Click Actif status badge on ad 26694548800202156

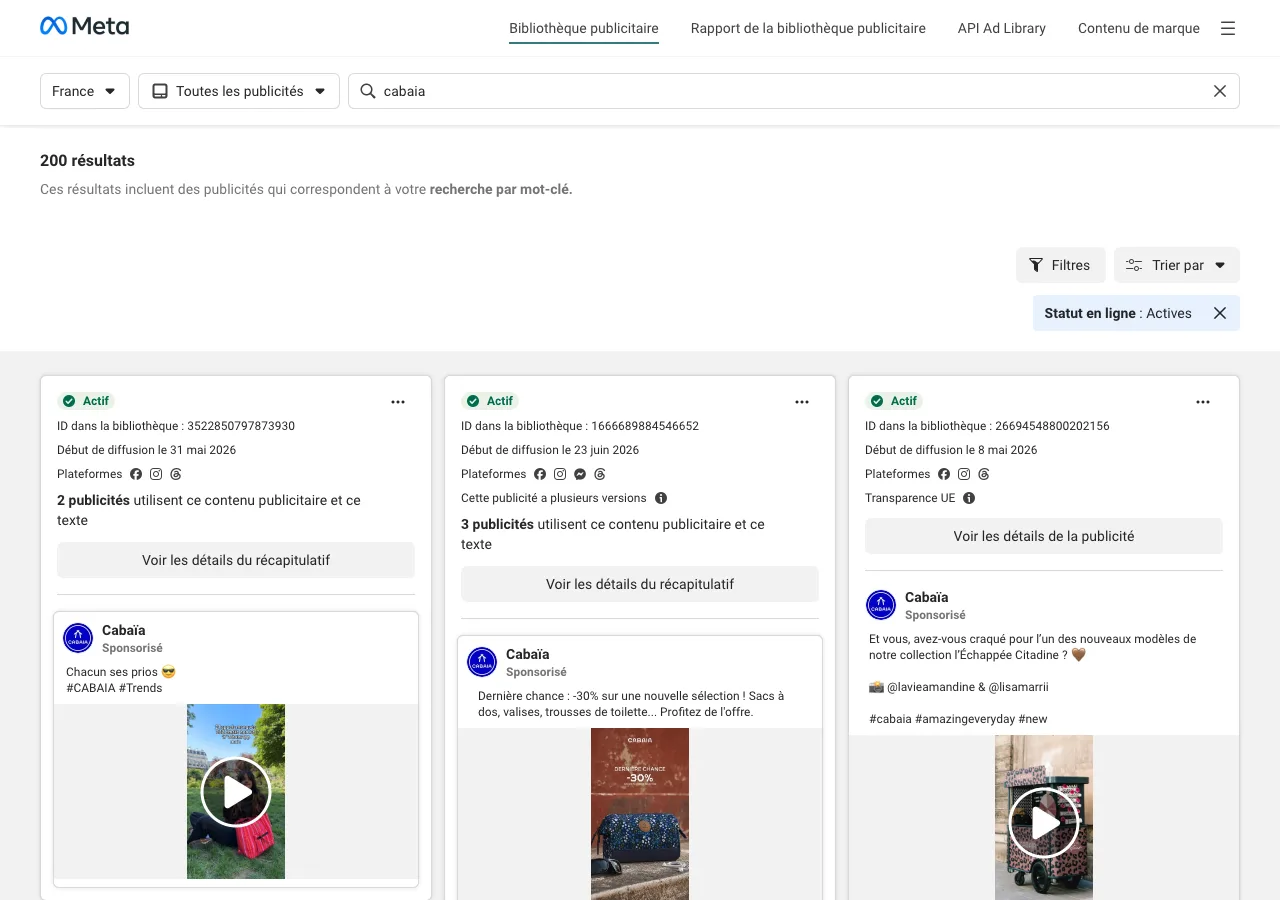point(894,401)
